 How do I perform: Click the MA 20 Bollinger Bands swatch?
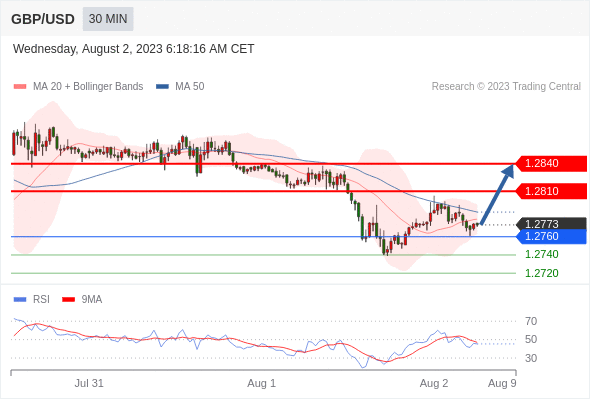pos(20,87)
